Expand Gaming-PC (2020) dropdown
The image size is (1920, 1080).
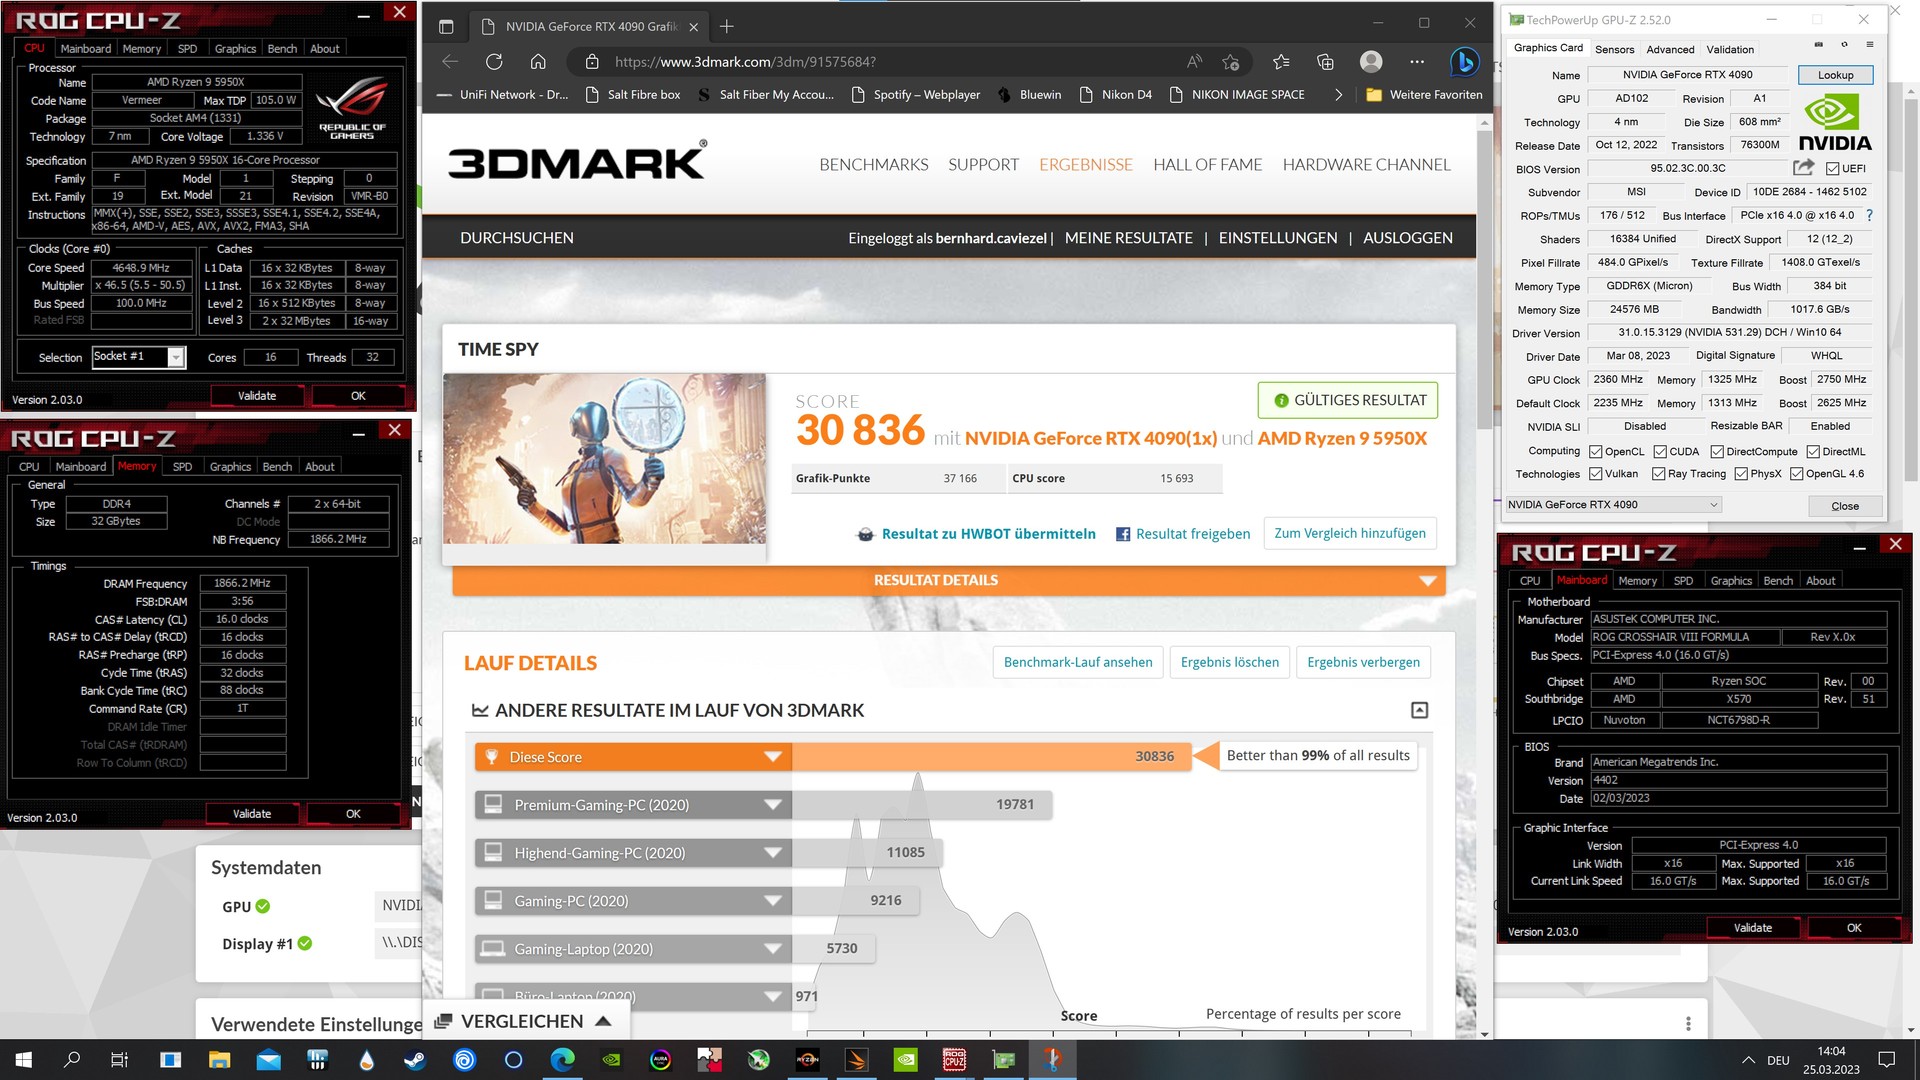point(772,901)
